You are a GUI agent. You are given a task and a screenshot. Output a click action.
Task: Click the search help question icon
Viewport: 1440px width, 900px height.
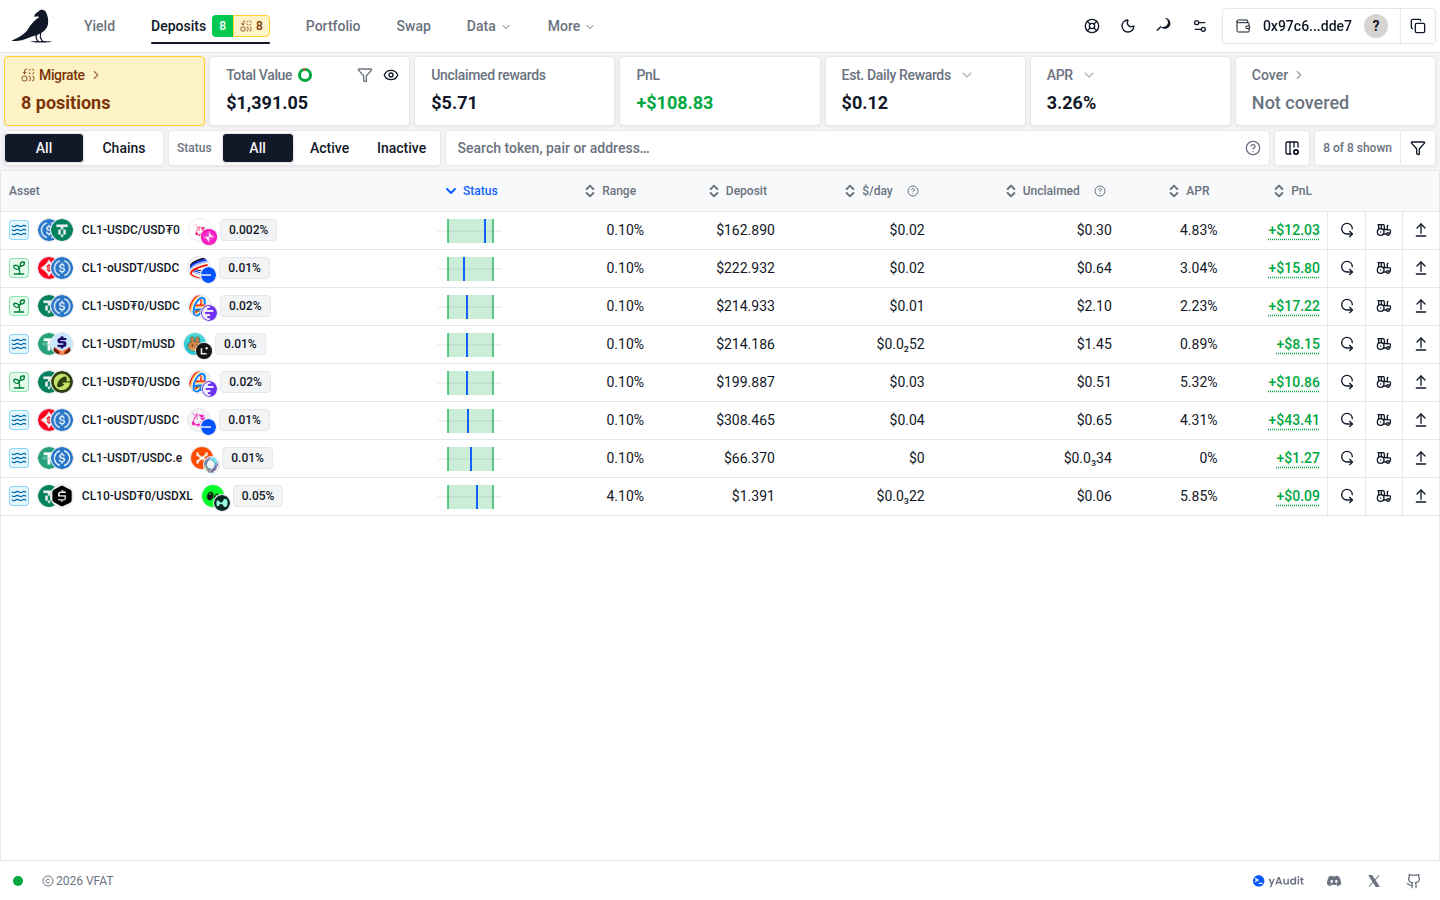1253,148
